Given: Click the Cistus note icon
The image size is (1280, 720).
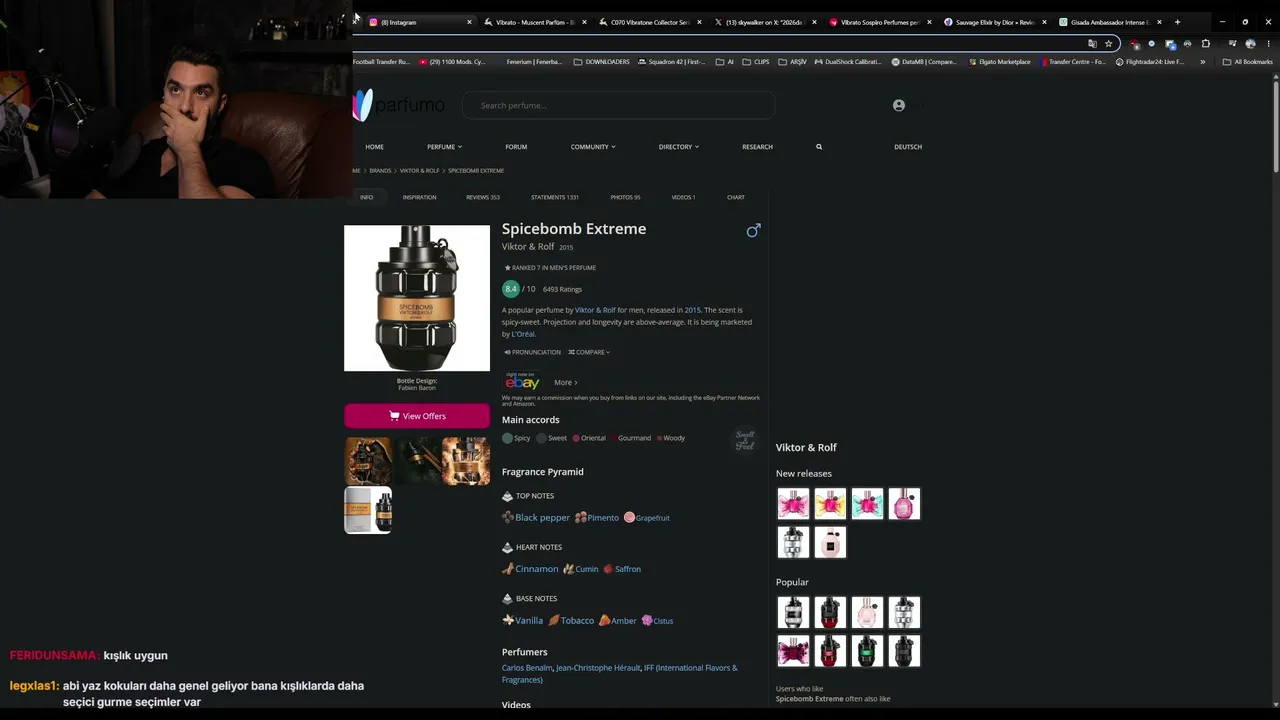Looking at the screenshot, I should click(x=647, y=620).
